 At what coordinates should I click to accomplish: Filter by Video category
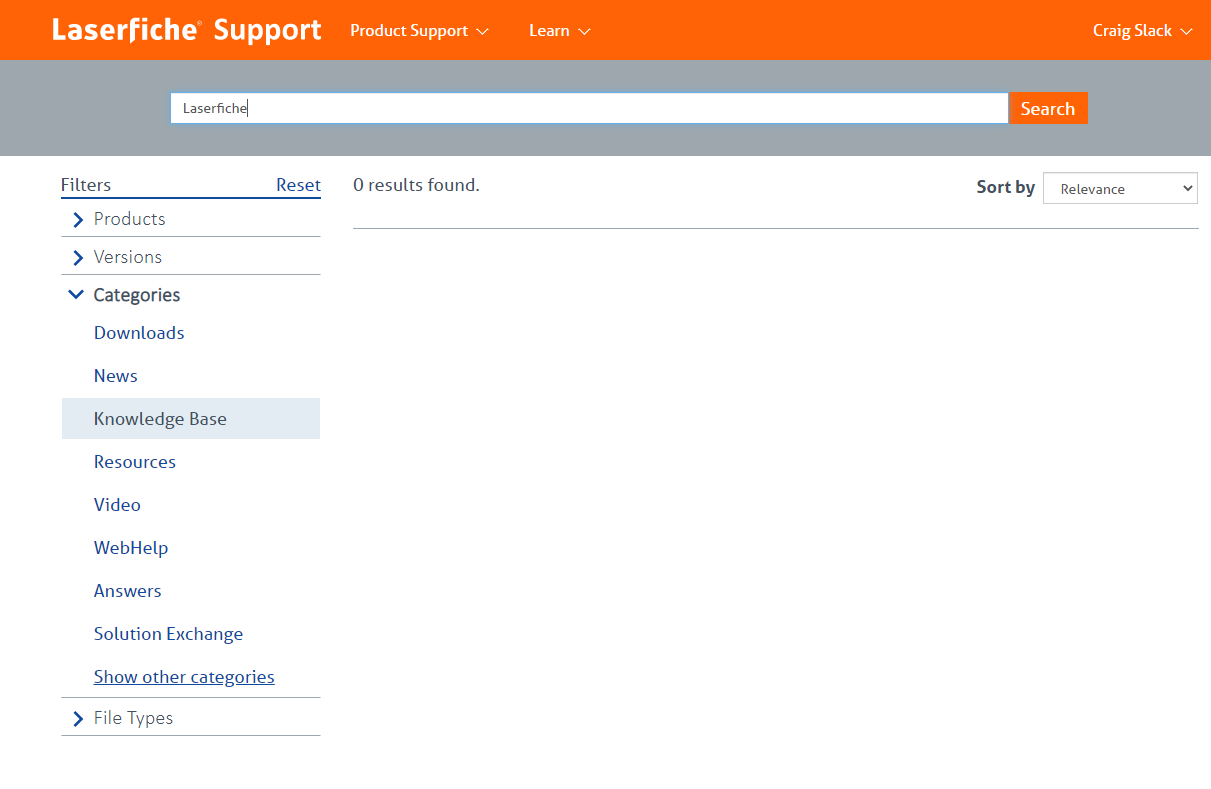point(117,505)
